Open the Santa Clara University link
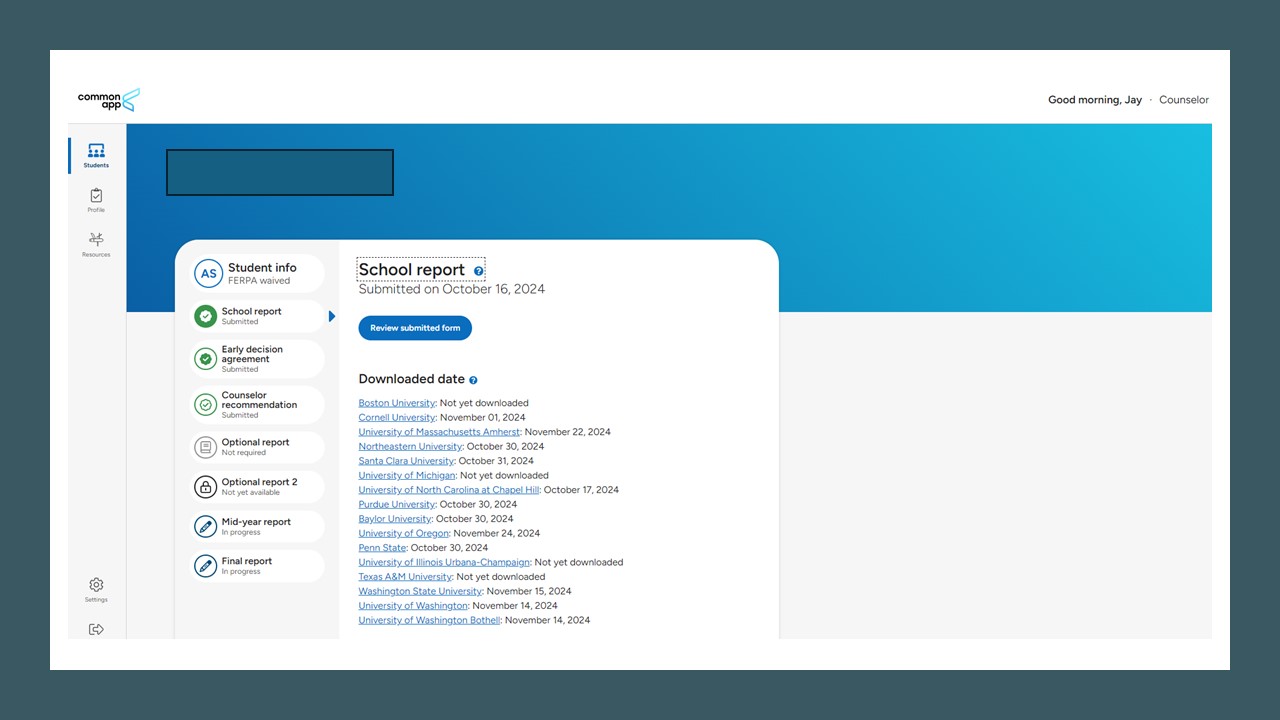The width and height of the screenshot is (1280, 720). point(406,461)
